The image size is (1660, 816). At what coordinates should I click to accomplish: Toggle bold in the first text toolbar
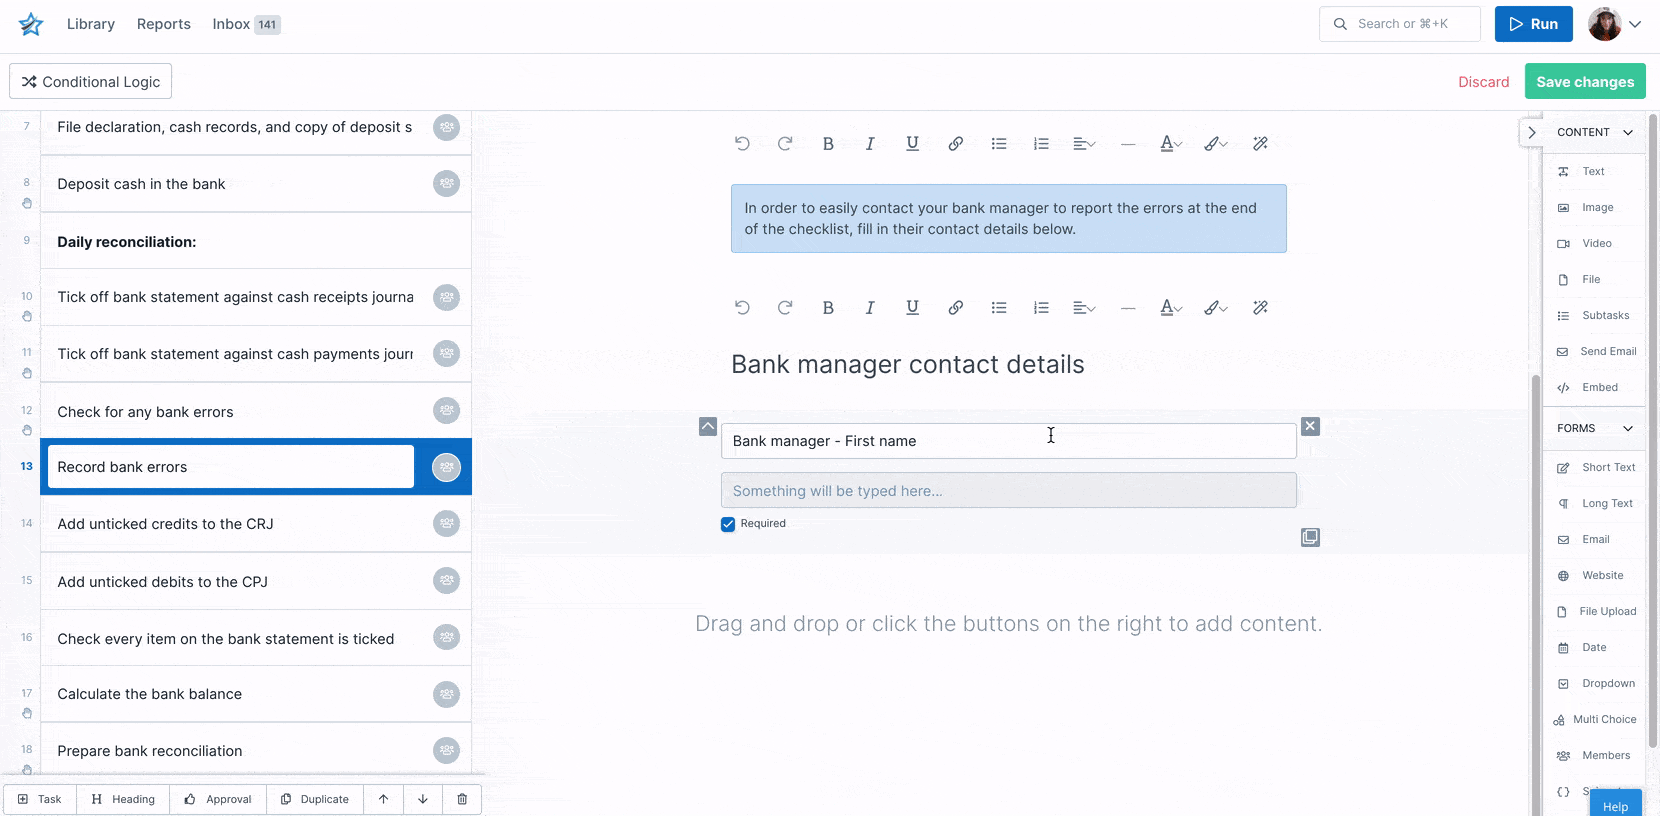point(828,144)
